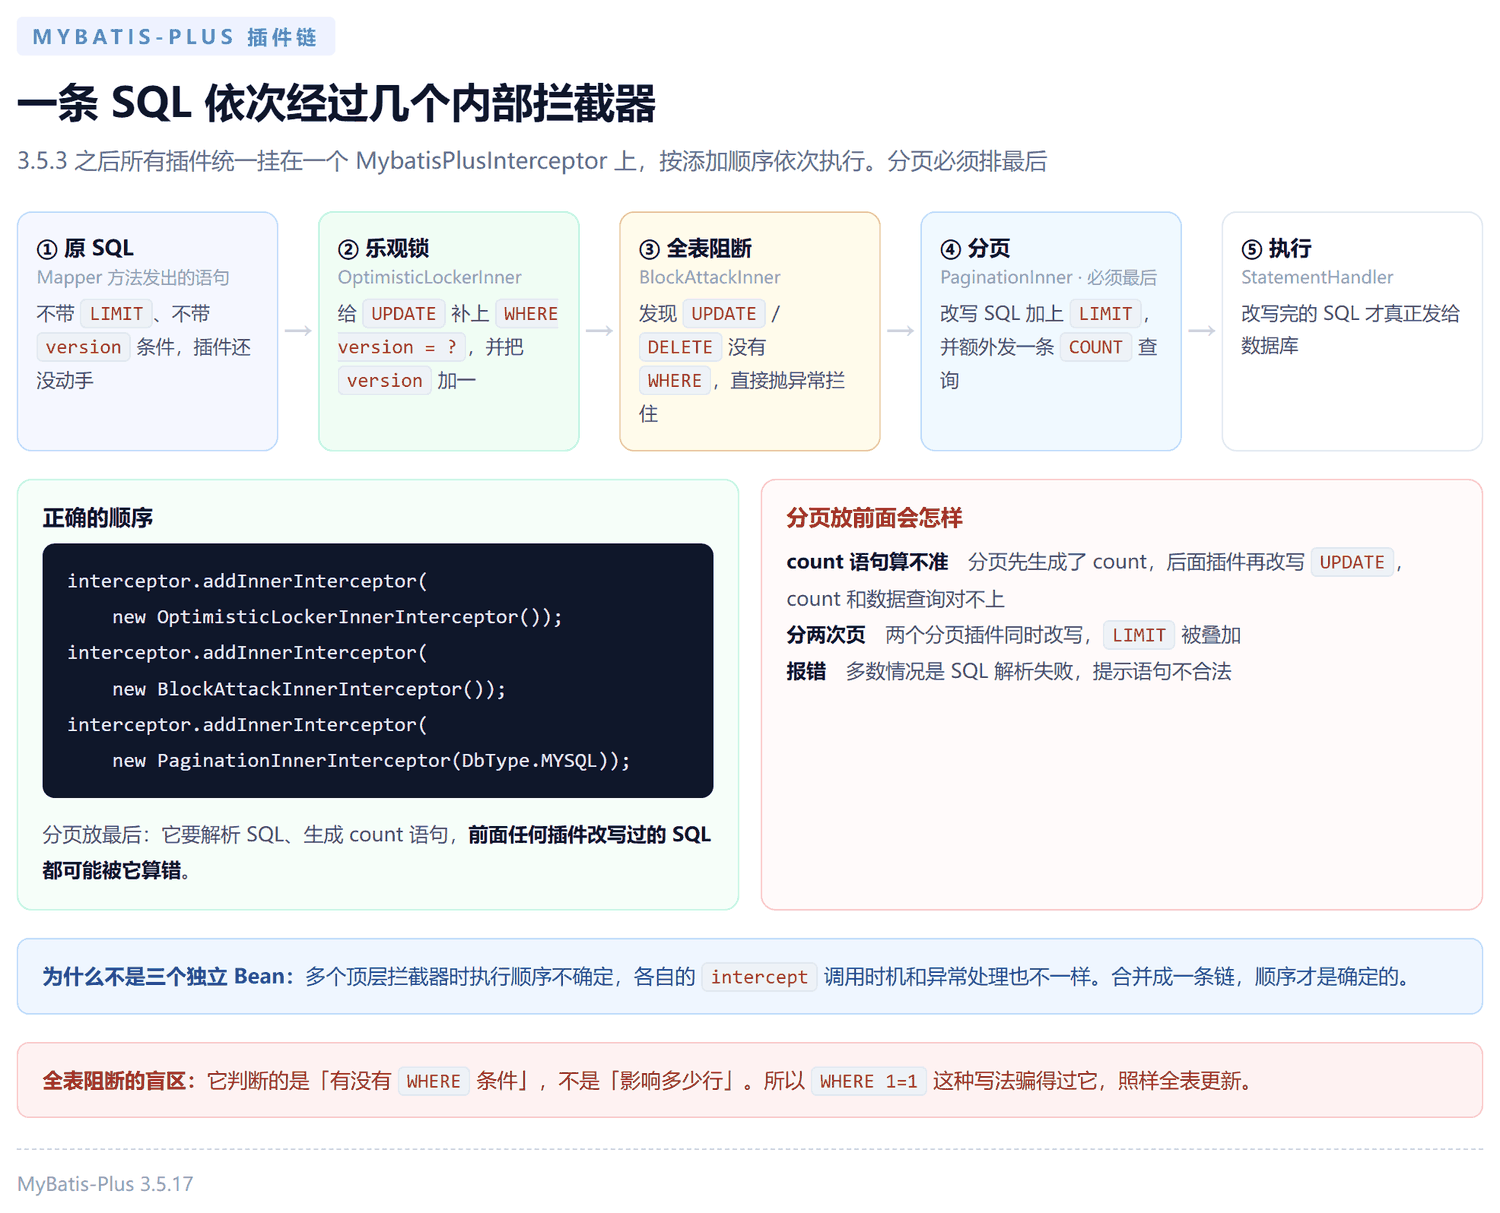Screen dimensions: 1500x1213
Task: Click the LIMIT code chip in 分页 card
Action: click(x=1105, y=314)
